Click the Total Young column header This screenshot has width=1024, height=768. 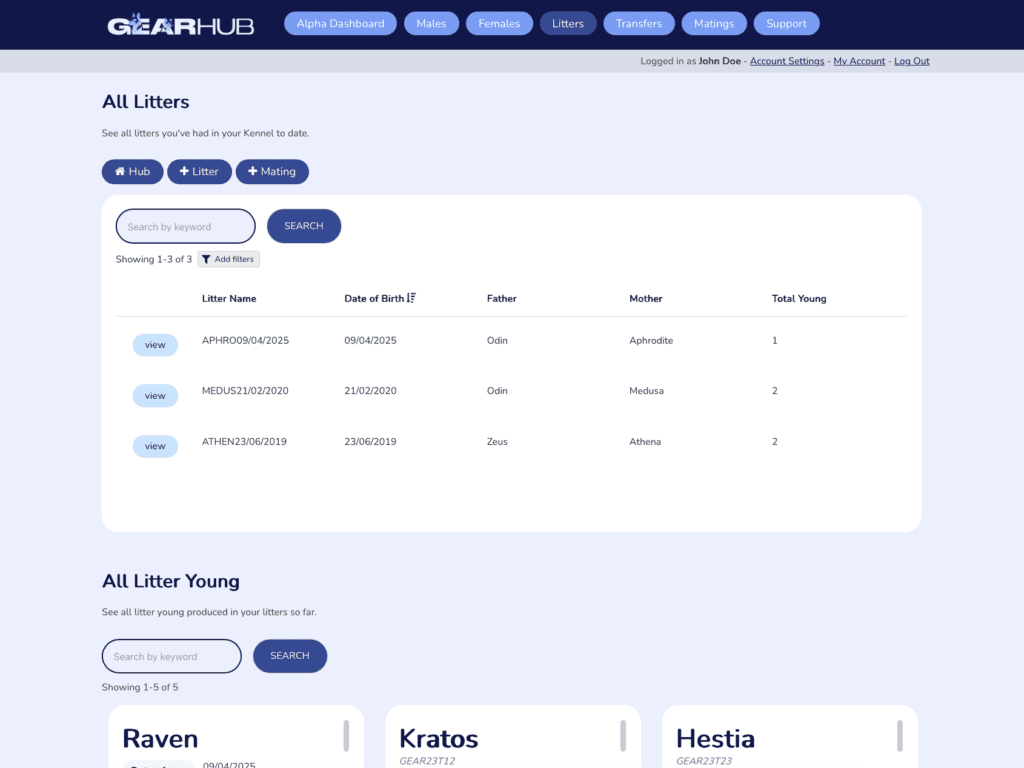[x=799, y=298]
